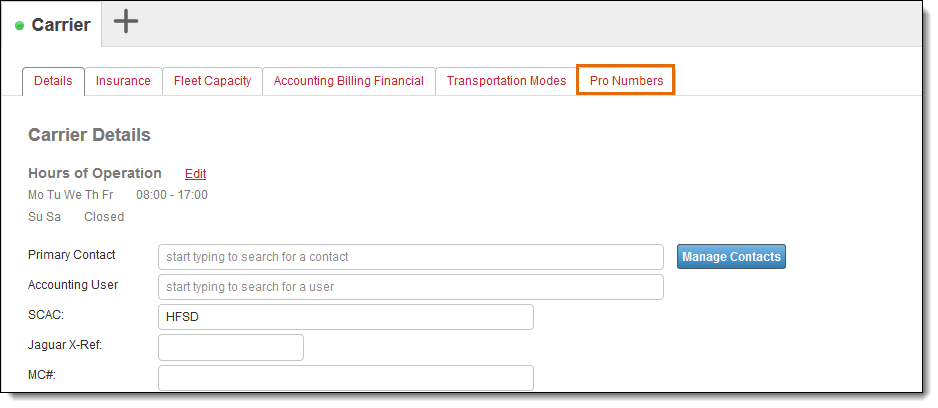This screenshot has width=938, height=408.
Task: Open the Details tab
Action: (53, 81)
